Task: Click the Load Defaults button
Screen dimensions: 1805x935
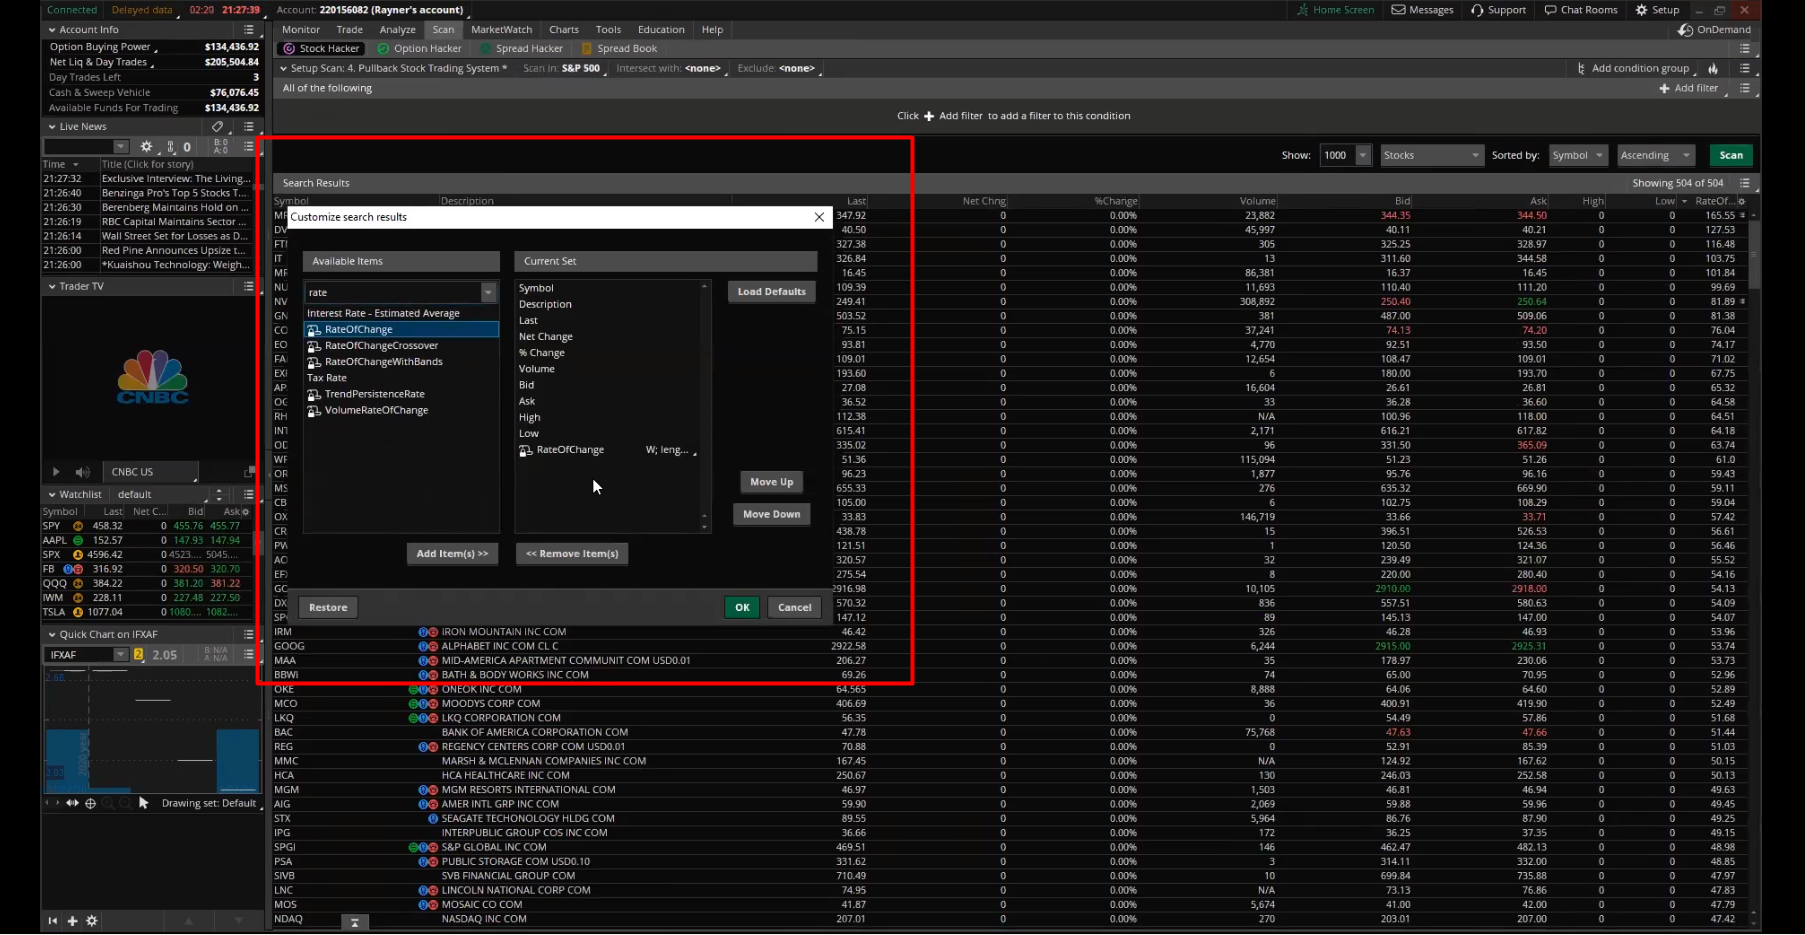Action: point(771,292)
